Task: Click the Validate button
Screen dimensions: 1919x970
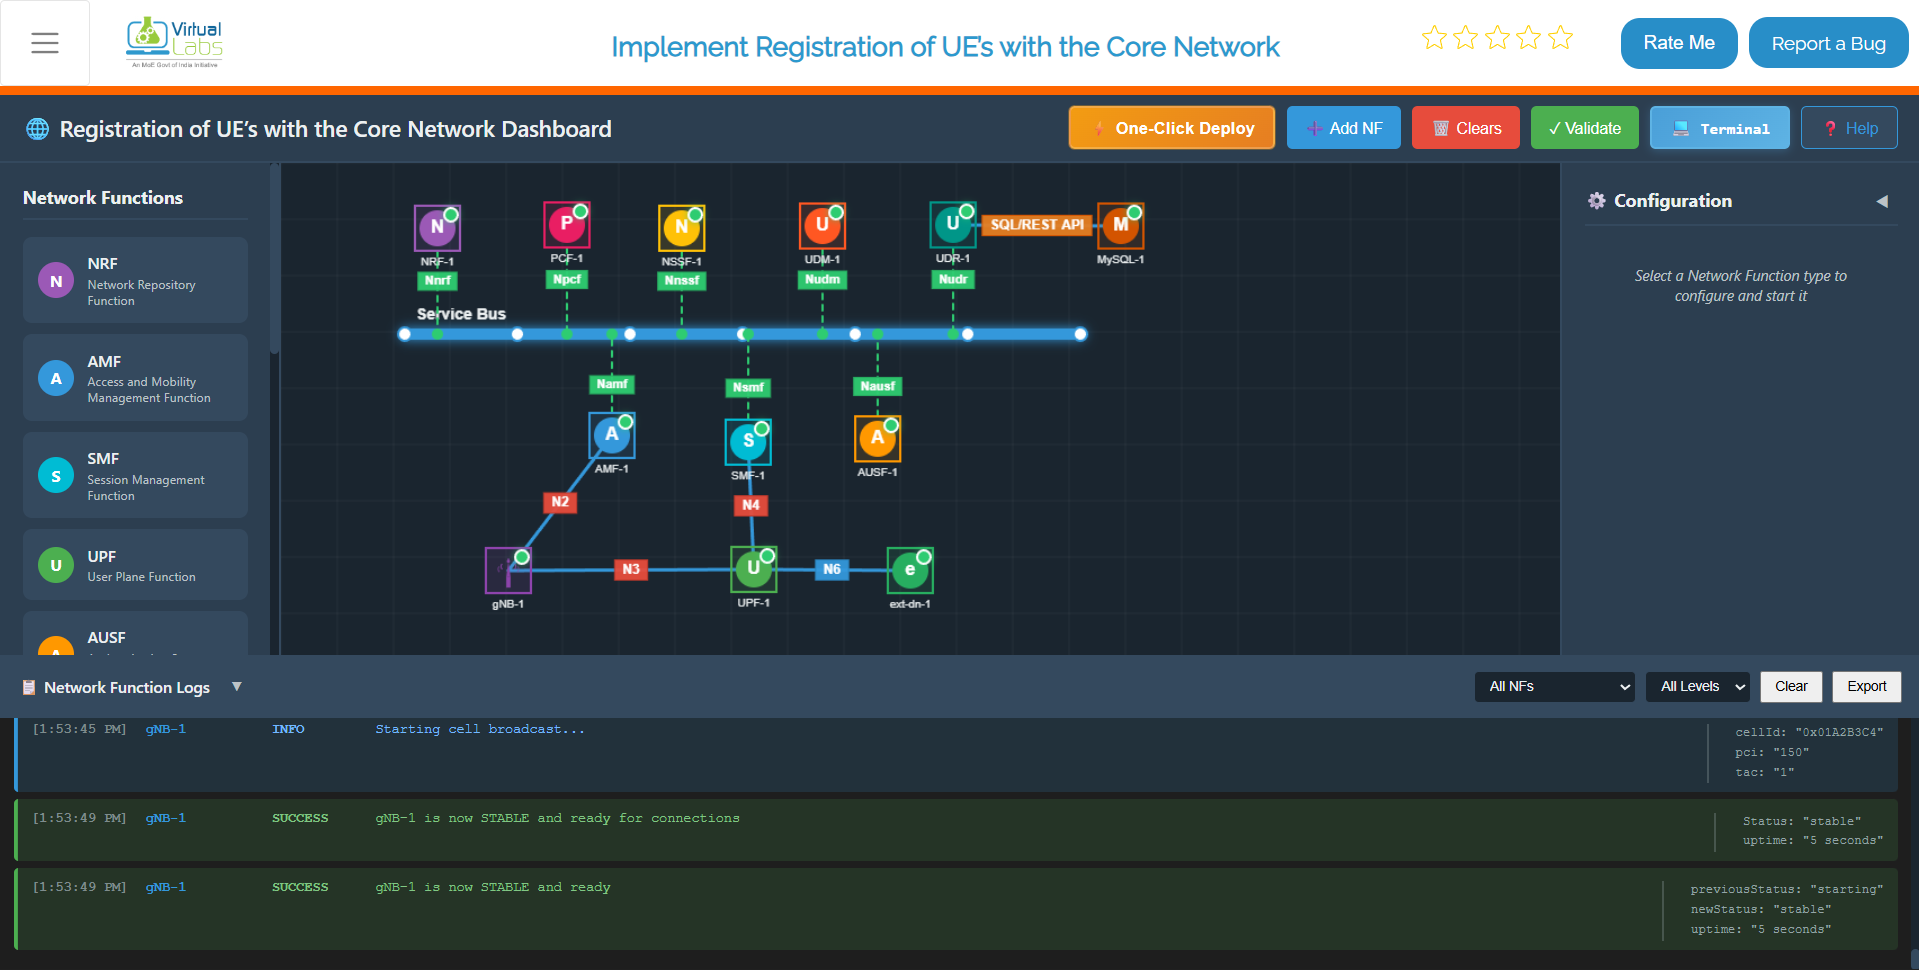Action: pyautogui.click(x=1584, y=128)
